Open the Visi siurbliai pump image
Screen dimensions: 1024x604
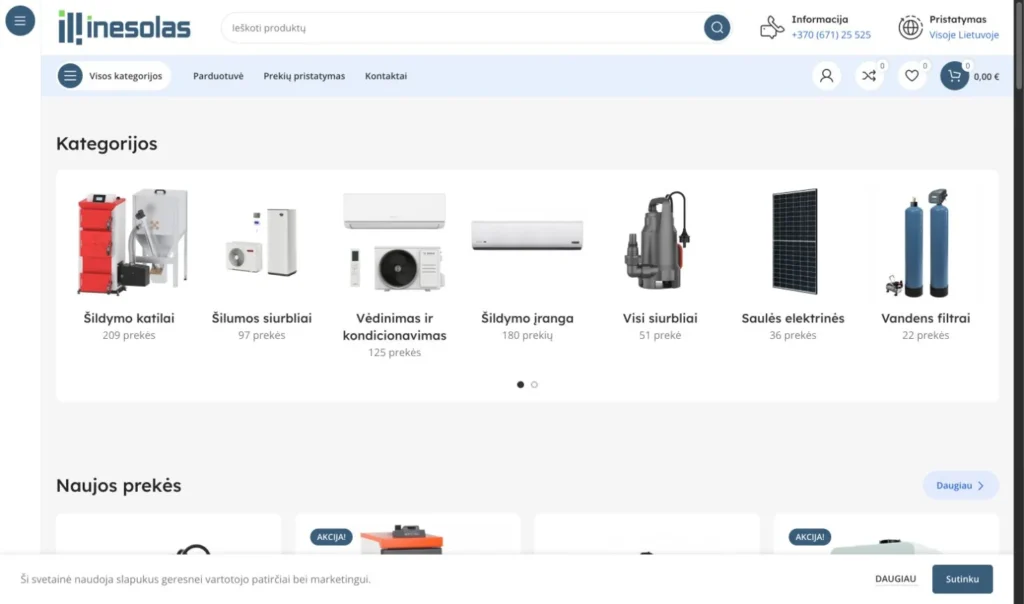660,242
